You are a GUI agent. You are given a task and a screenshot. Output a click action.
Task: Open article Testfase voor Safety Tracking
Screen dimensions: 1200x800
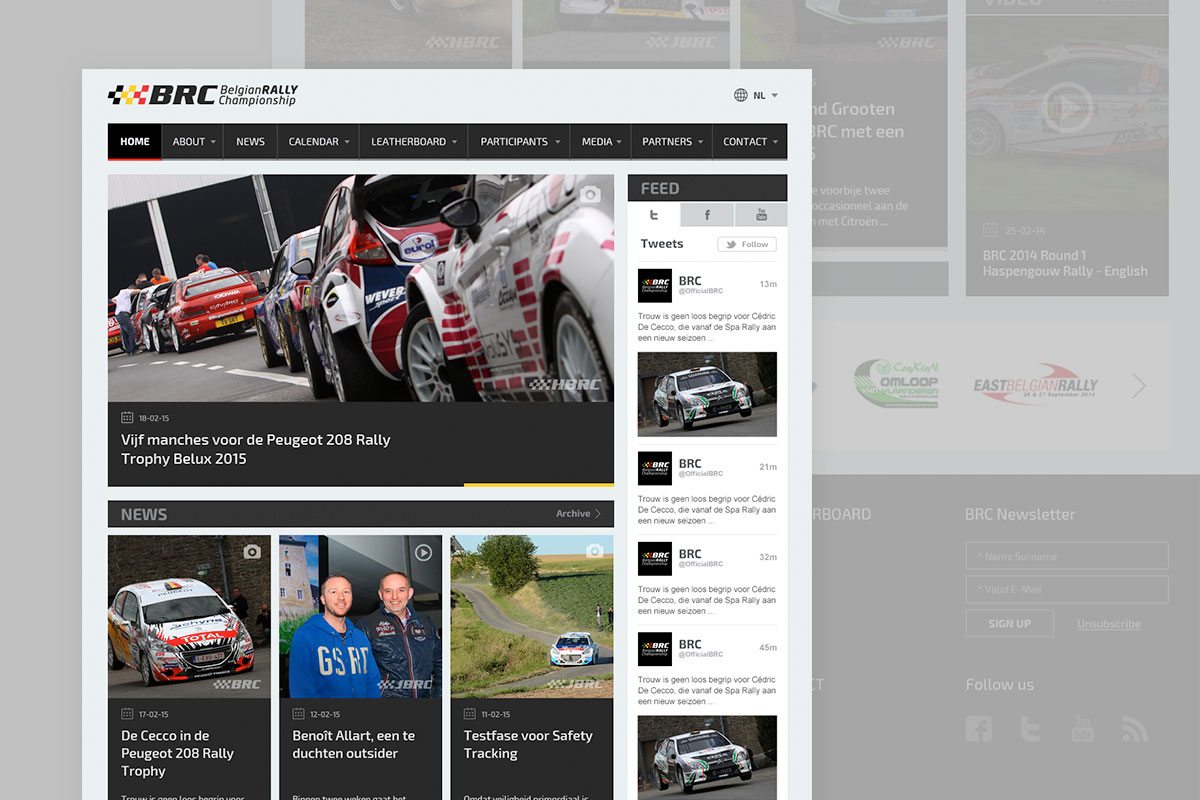coord(528,744)
